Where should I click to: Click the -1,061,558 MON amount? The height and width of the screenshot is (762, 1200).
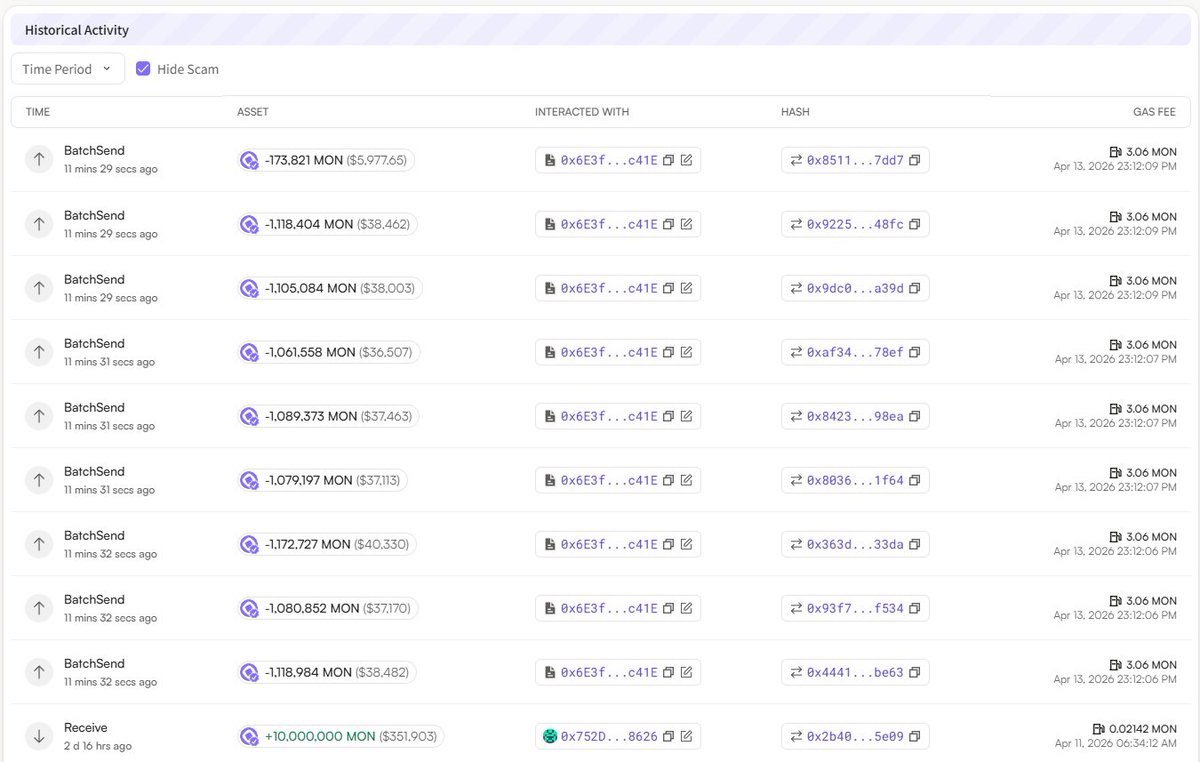(x=310, y=352)
